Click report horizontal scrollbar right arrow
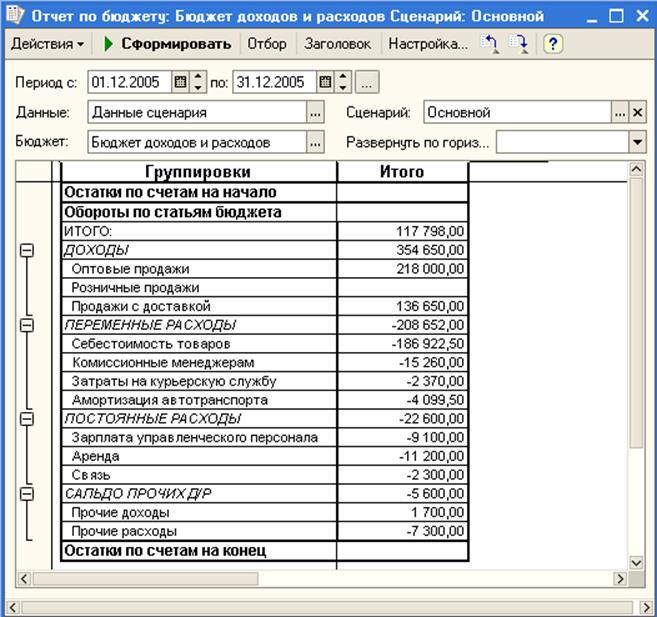This screenshot has width=657, height=617. [x=620, y=579]
